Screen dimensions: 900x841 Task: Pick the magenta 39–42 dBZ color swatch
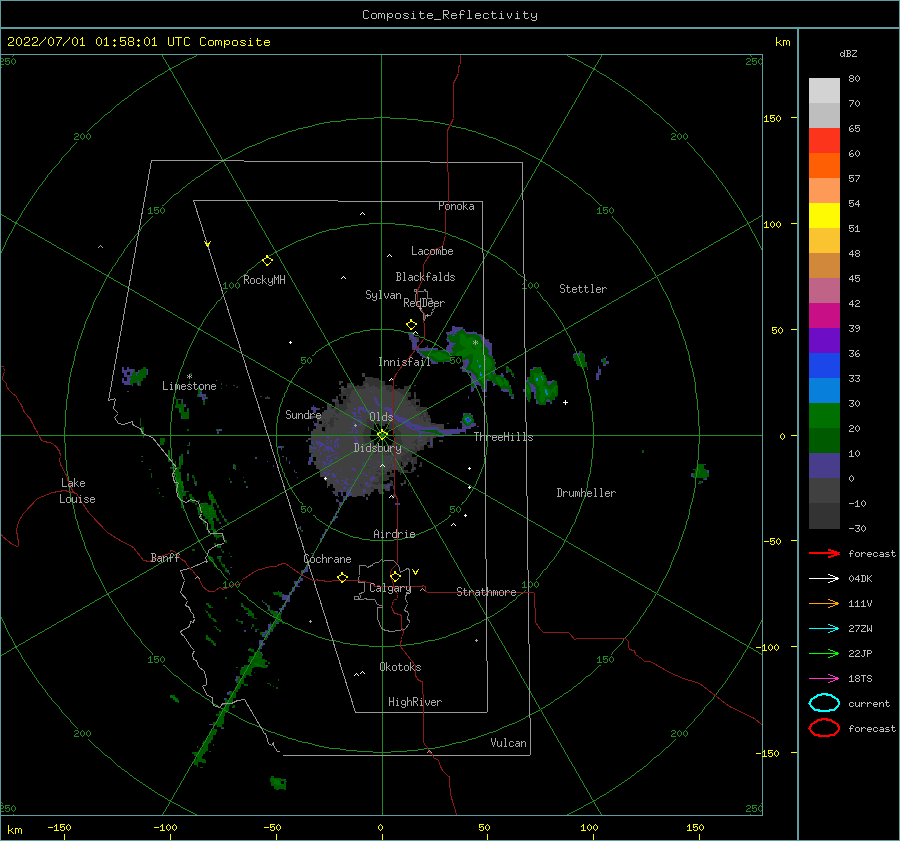pos(824,316)
